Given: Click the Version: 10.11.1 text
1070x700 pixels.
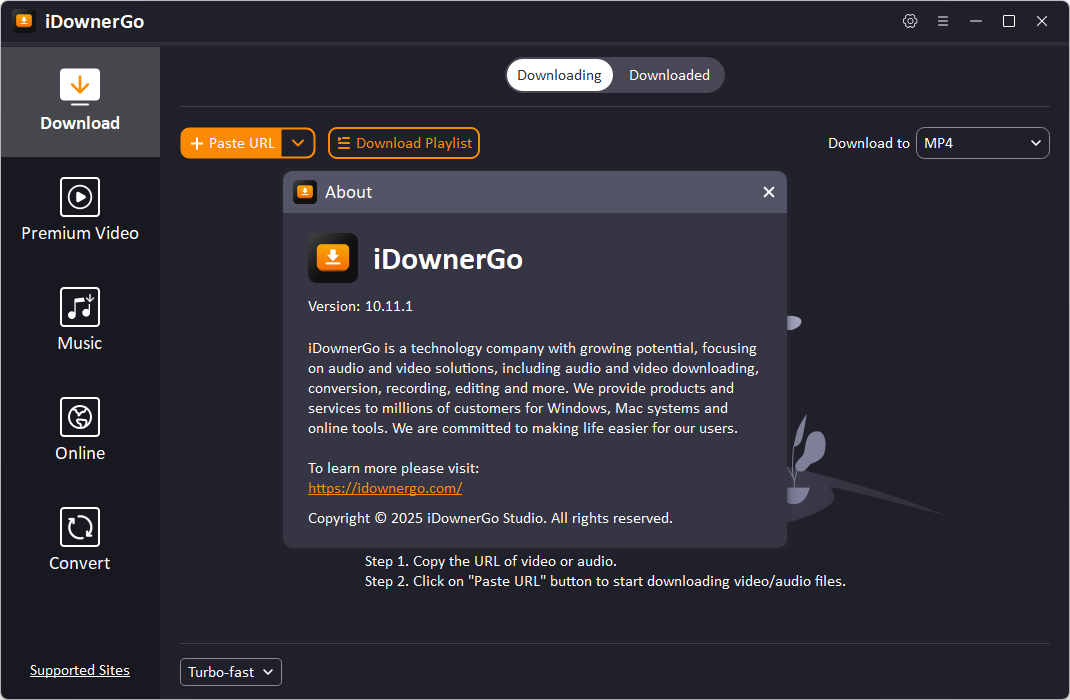Looking at the screenshot, I should pyautogui.click(x=360, y=306).
